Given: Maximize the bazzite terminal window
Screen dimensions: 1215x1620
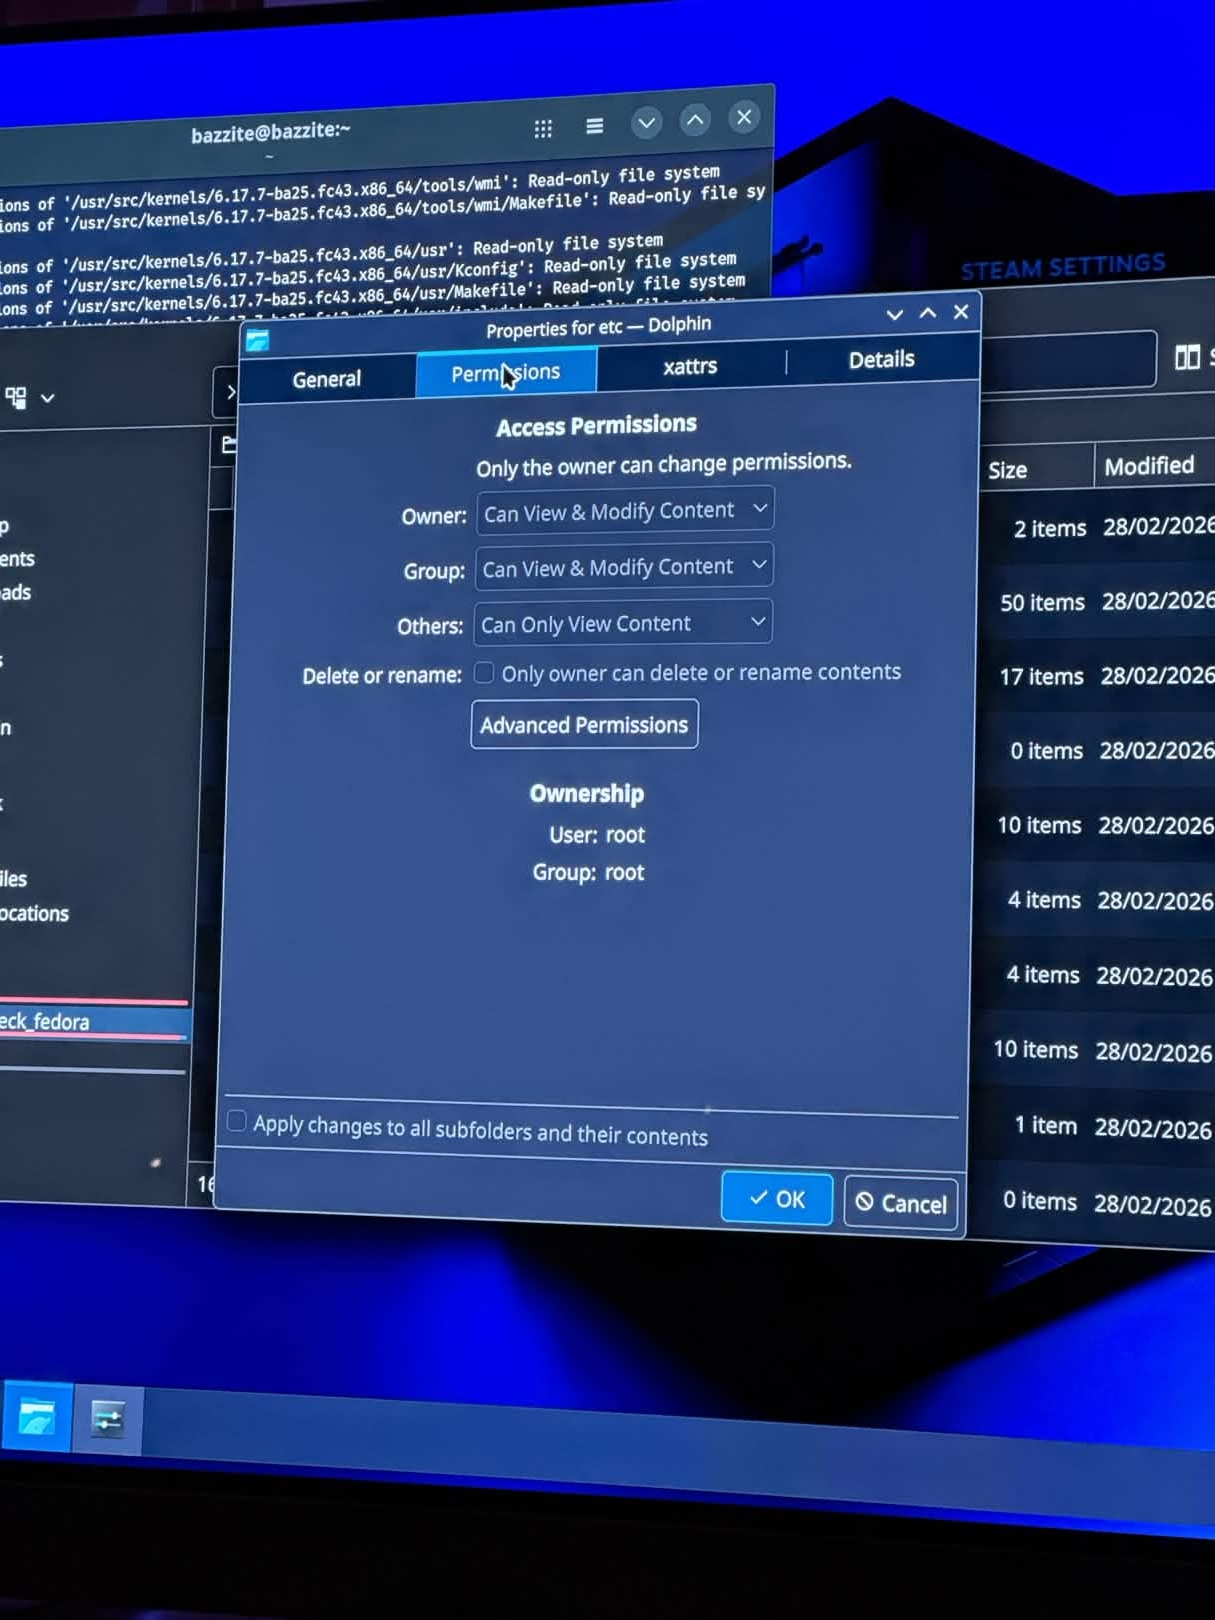Looking at the screenshot, I should tap(695, 120).
